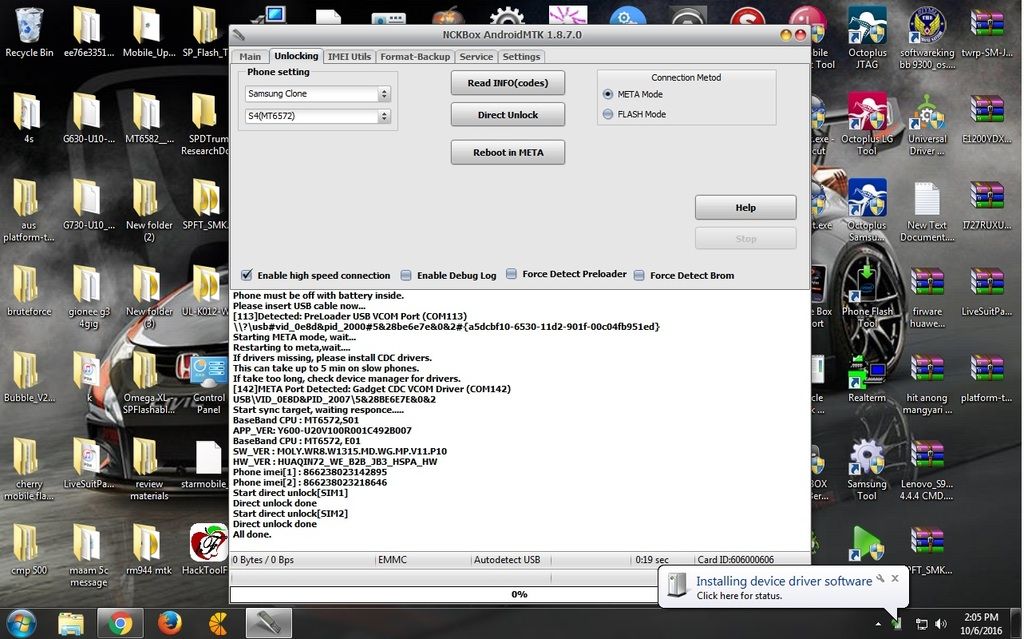Open the Control Panel desktop icon
The width and height of the screenshot is (1024, 639).
[x=208, y=380]
